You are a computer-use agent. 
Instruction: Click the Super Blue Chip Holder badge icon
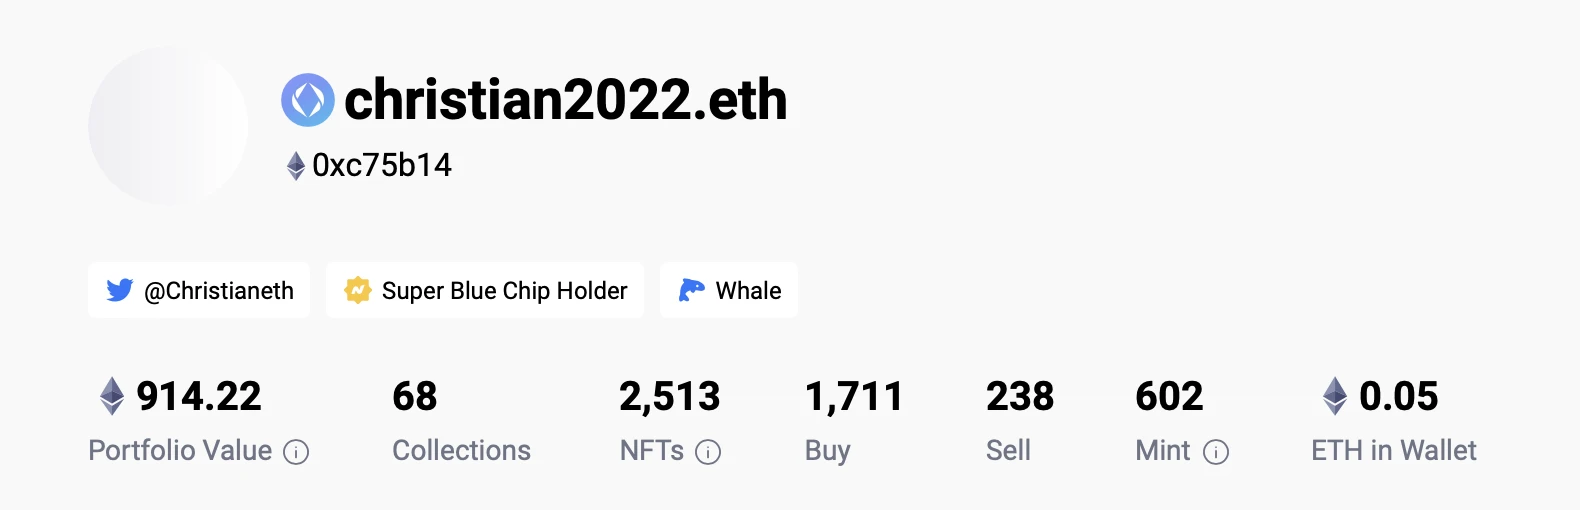(358, 290)
